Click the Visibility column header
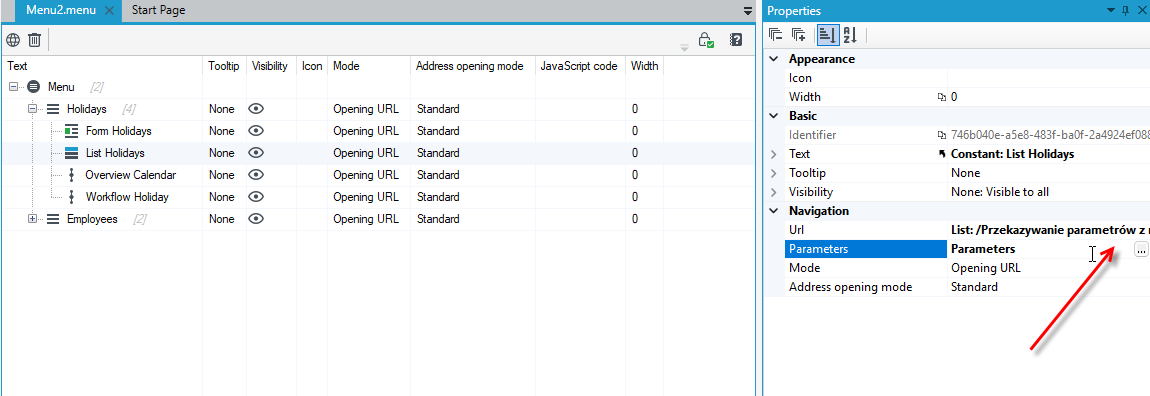 (x=271, y=66)
